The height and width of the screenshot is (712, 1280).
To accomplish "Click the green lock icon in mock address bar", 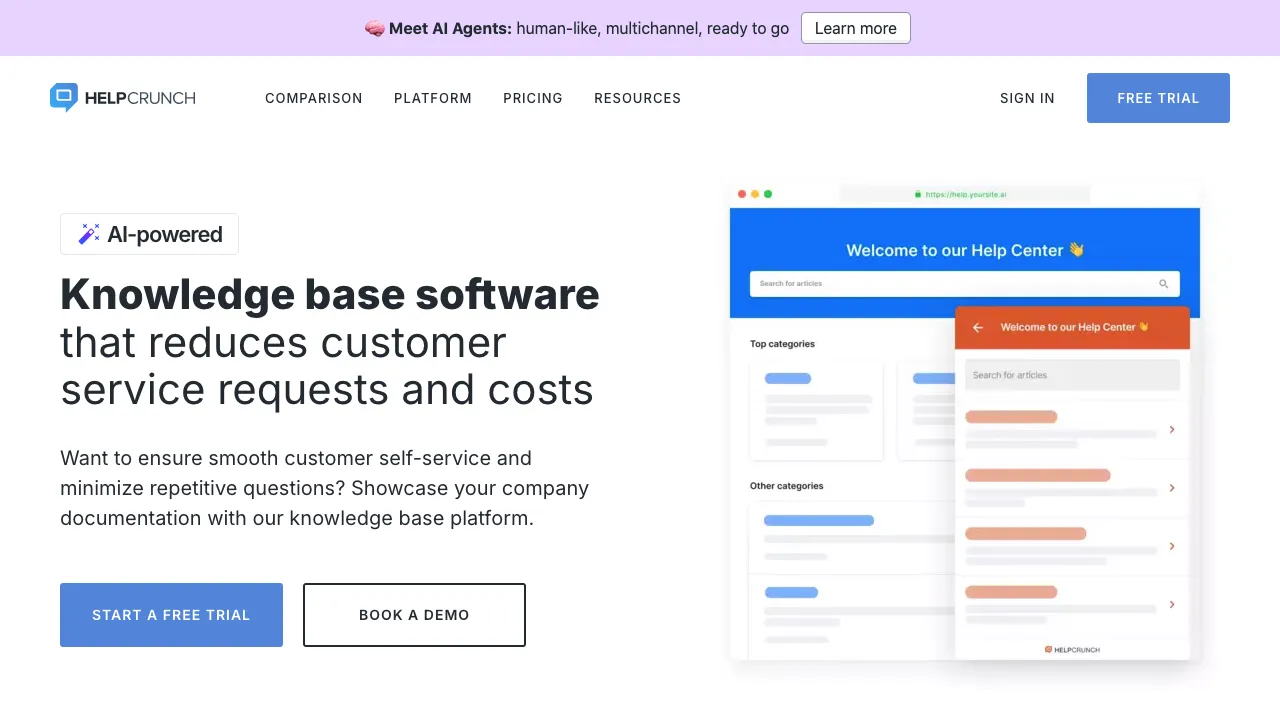I will point(918,195).
